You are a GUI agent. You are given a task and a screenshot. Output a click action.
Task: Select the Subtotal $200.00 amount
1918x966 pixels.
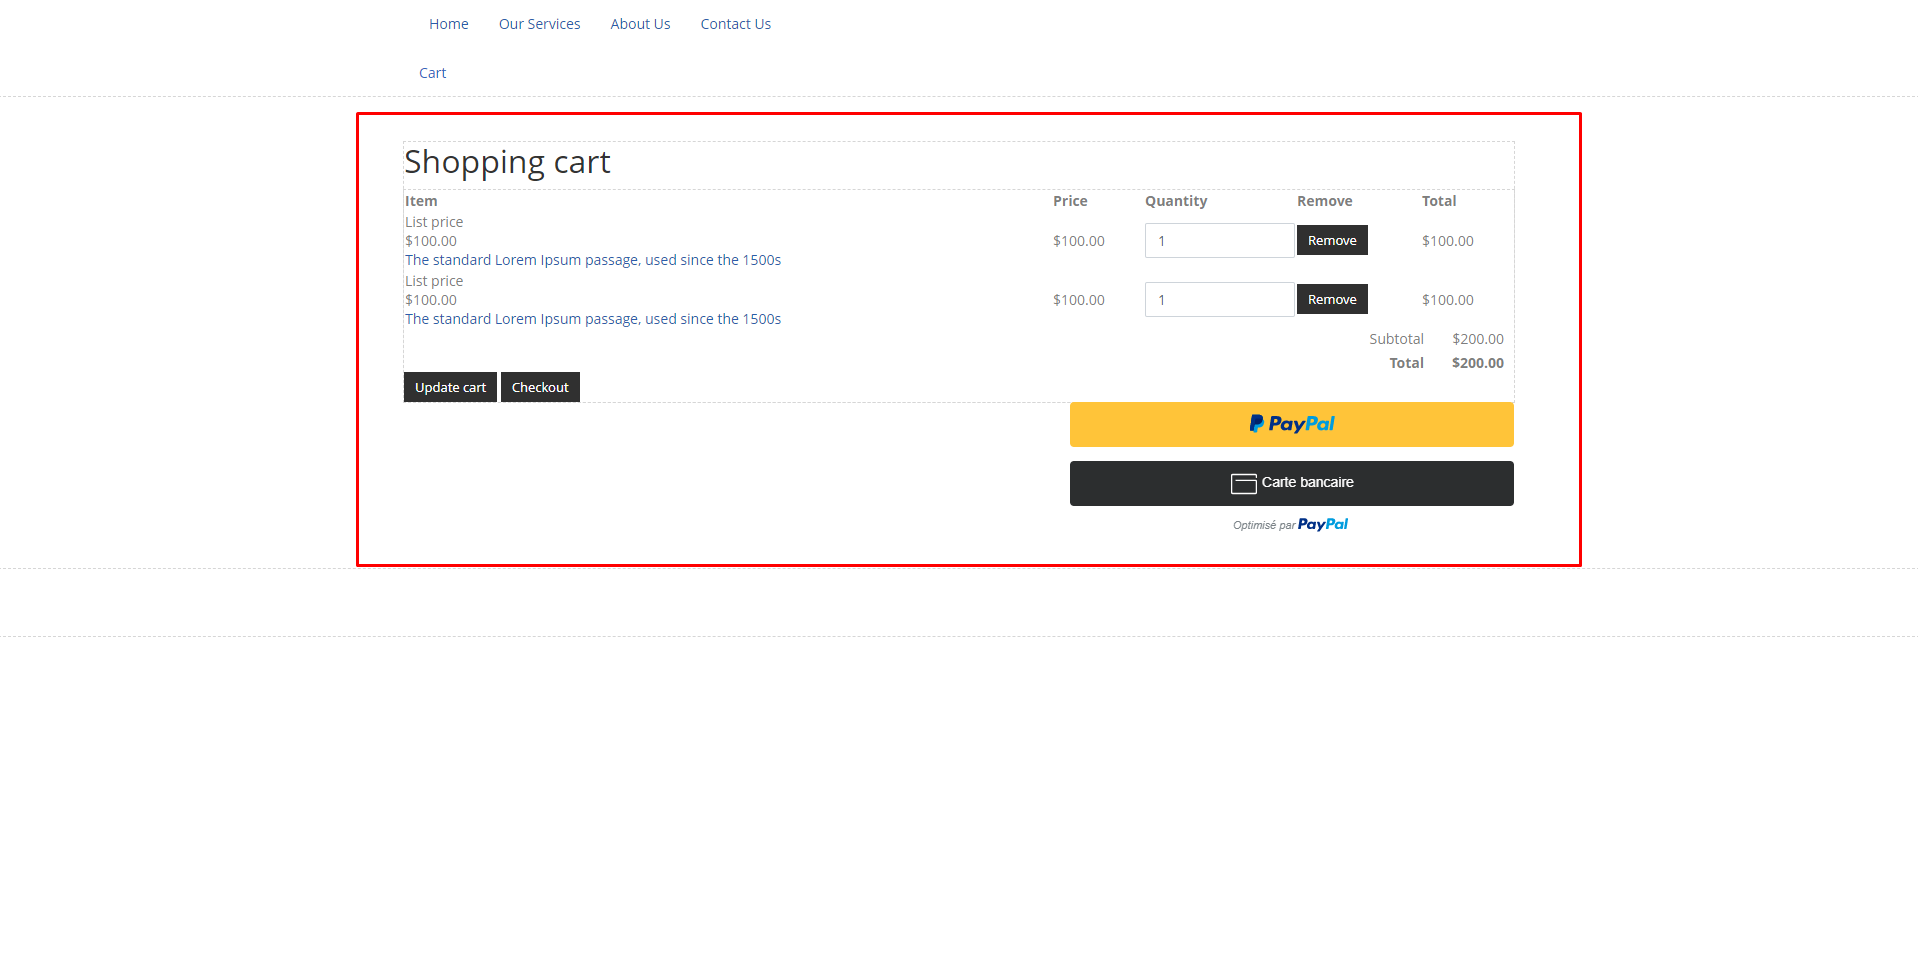[x=1477, y=339]
